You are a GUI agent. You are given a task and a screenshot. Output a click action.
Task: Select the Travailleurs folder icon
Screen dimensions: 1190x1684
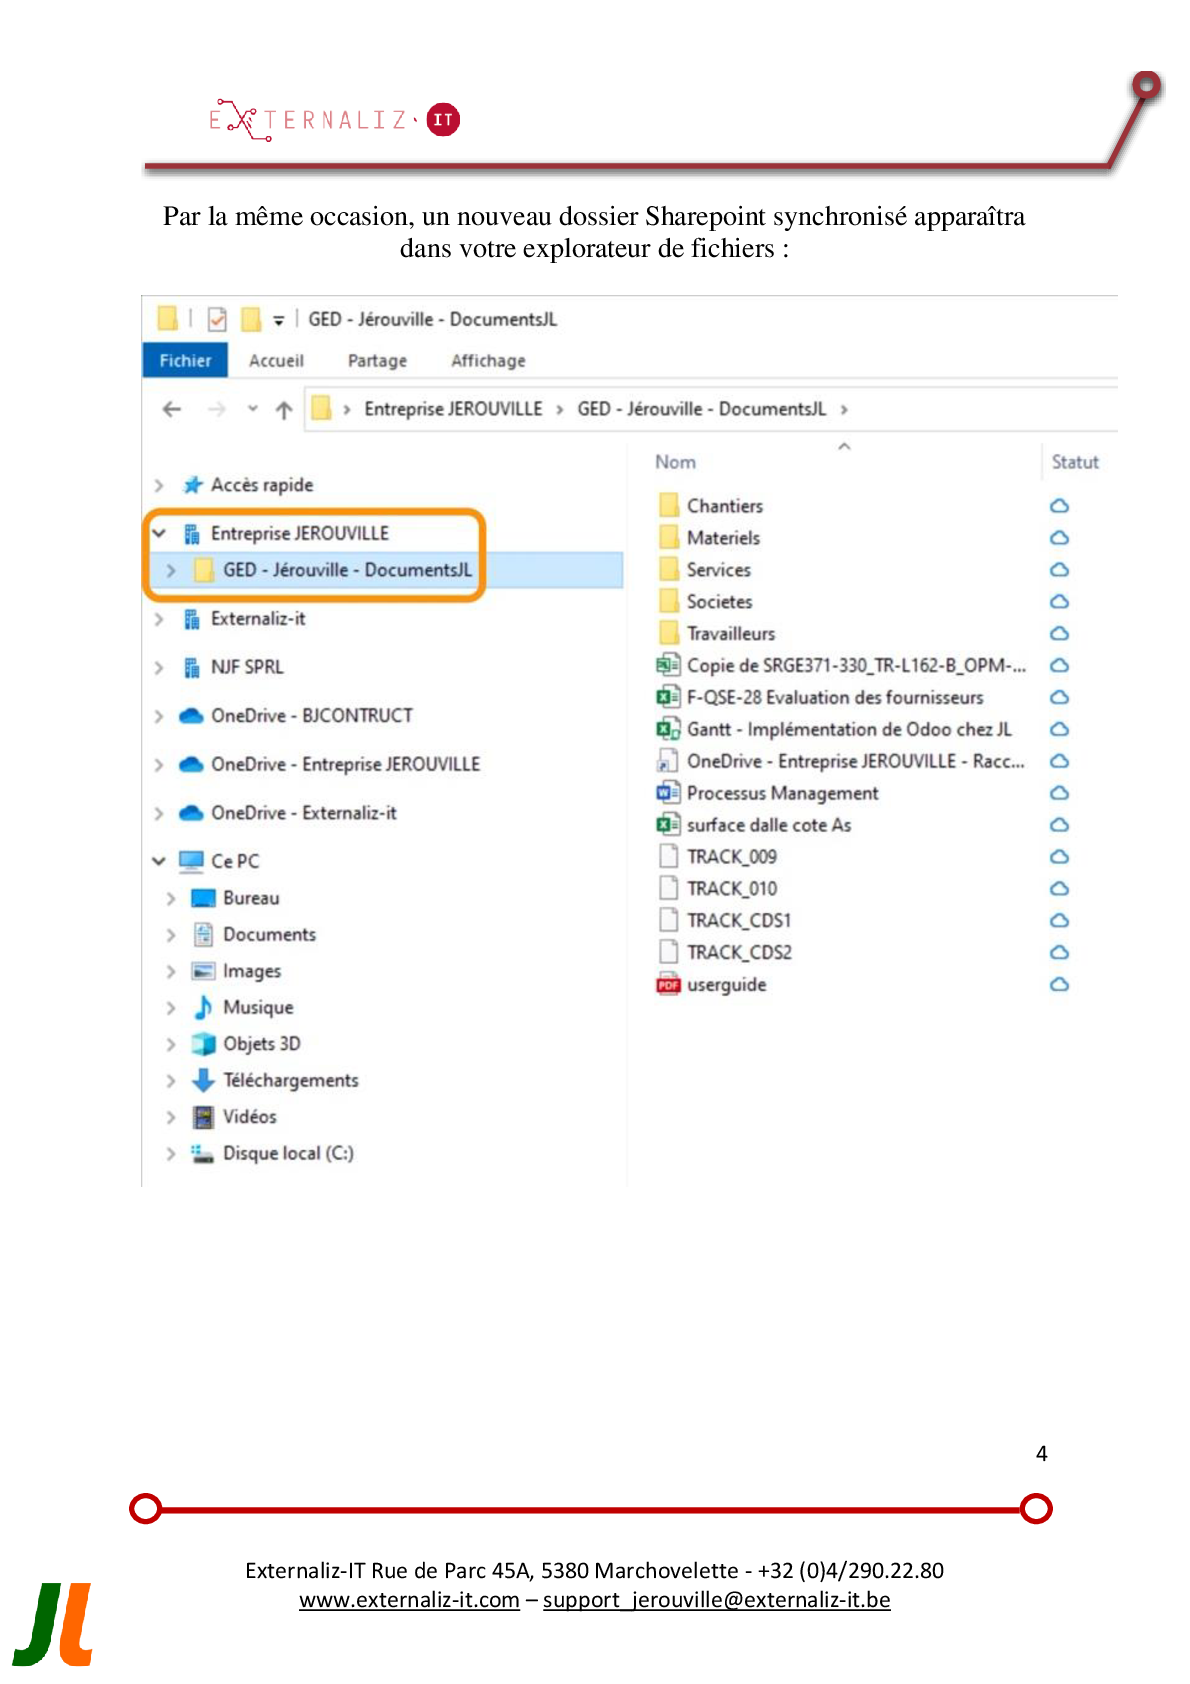pyautogui.click(x=669, y=634)
